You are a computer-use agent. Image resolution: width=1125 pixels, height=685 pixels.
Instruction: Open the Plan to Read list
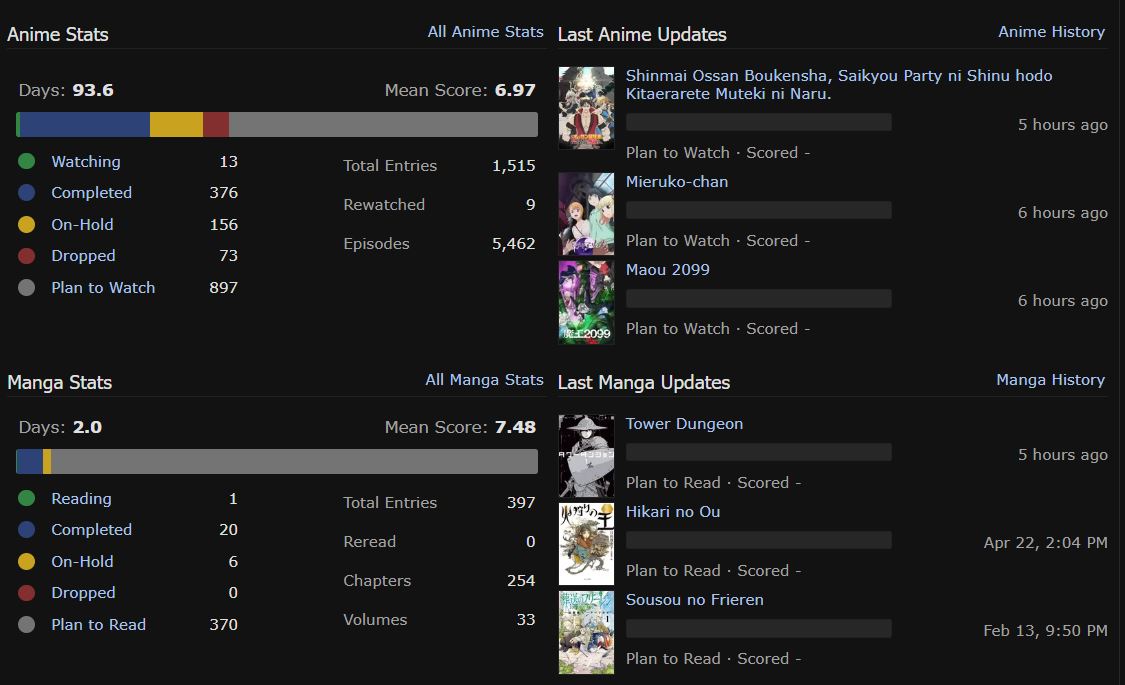[98, 625]
